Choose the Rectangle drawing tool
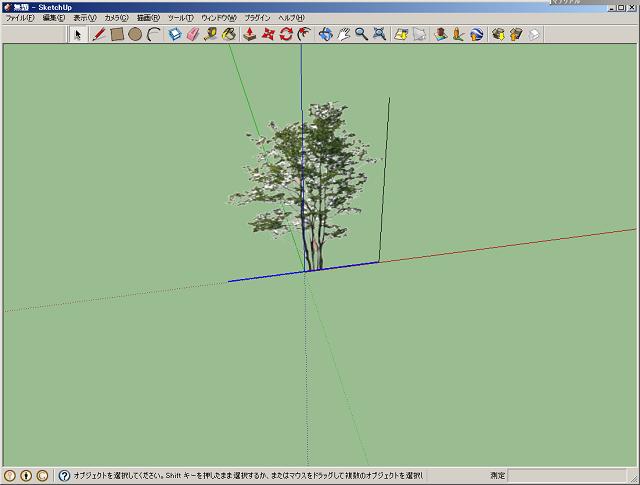The width and height of the screenshot is (640, 485). pos(116,34)
